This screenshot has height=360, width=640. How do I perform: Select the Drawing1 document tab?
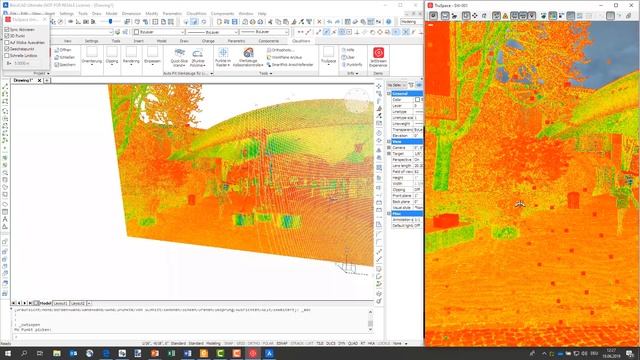click(24, 80)
